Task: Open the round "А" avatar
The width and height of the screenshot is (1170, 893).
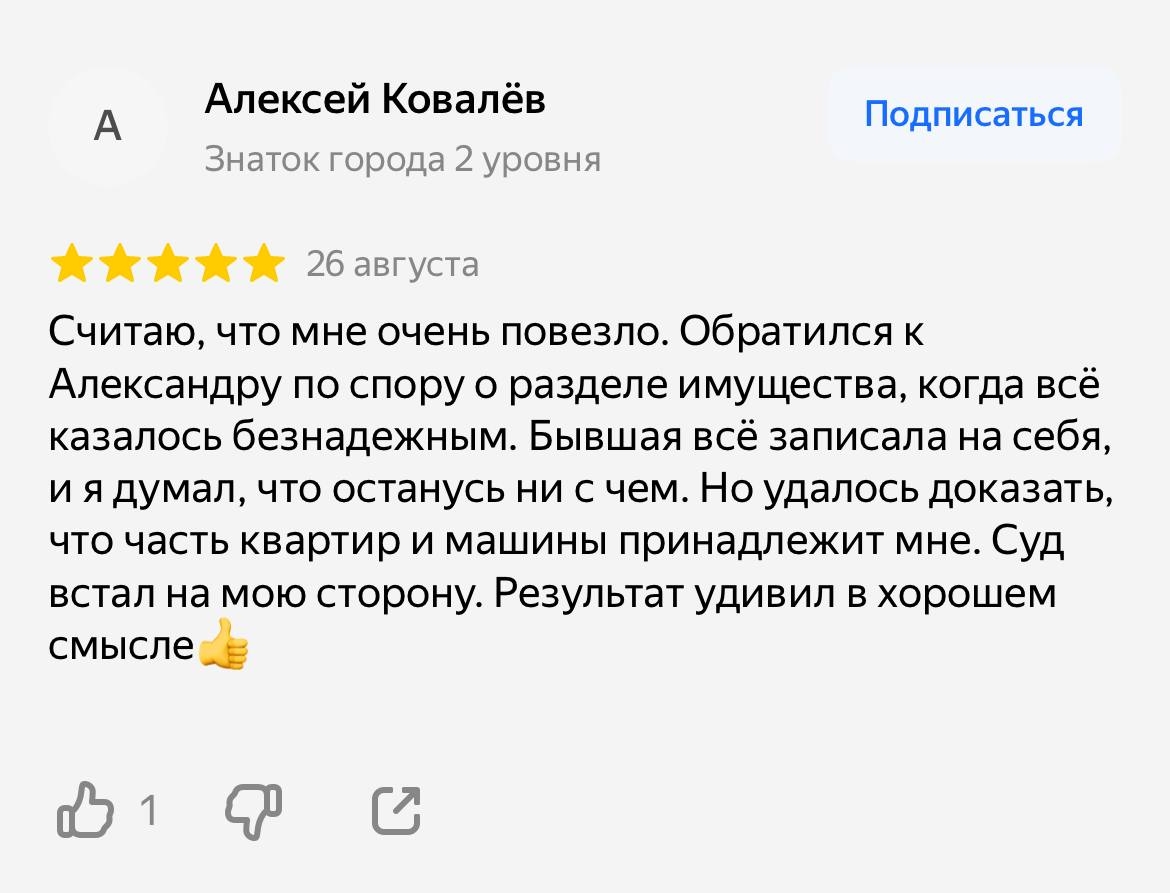Action: pyautogui.click(x=107, y=127)
